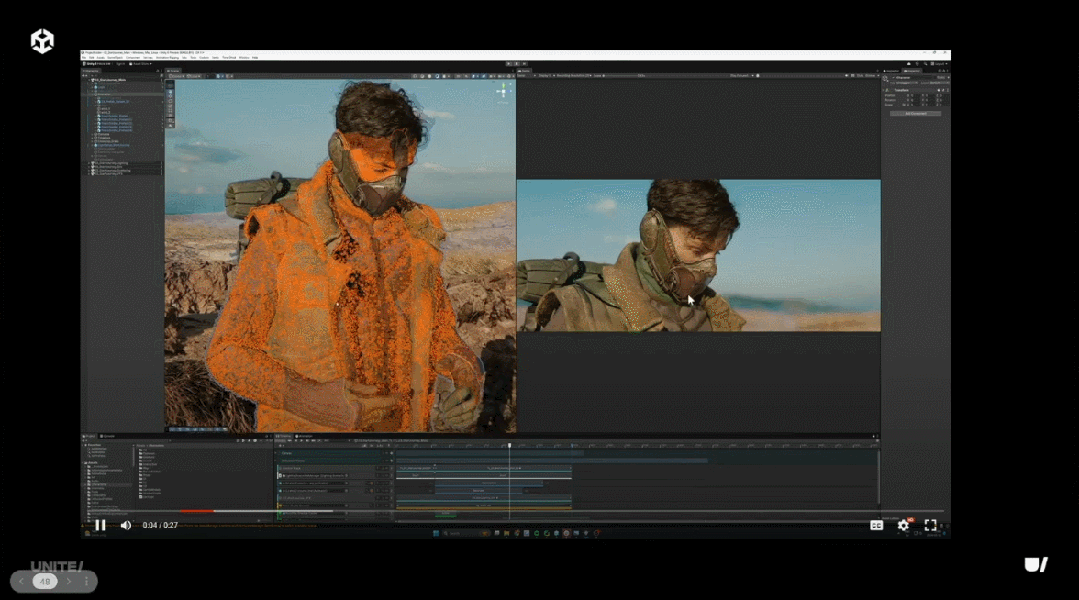Open the Window menu in Unity

[244, 58]
